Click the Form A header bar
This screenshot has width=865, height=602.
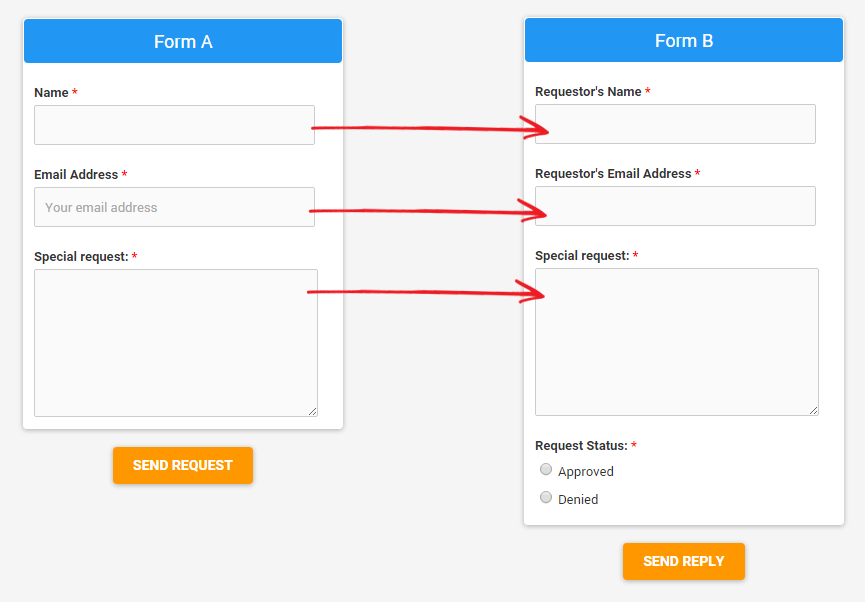point(183,41)
